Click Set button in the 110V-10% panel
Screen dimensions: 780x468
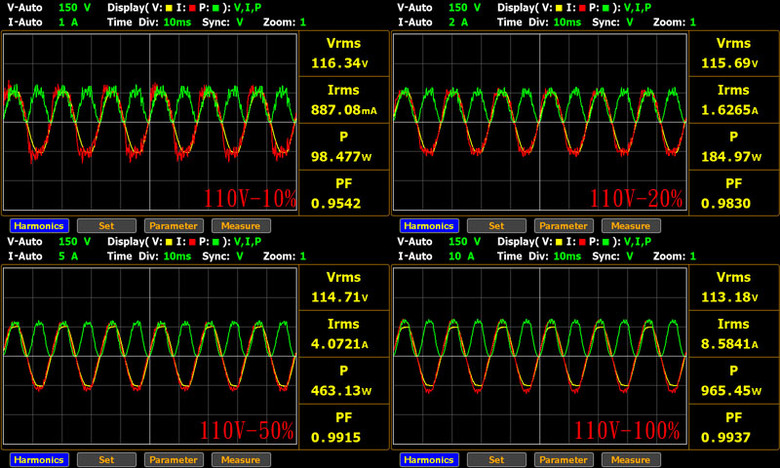pyautogui.click(x=106, y=226)
